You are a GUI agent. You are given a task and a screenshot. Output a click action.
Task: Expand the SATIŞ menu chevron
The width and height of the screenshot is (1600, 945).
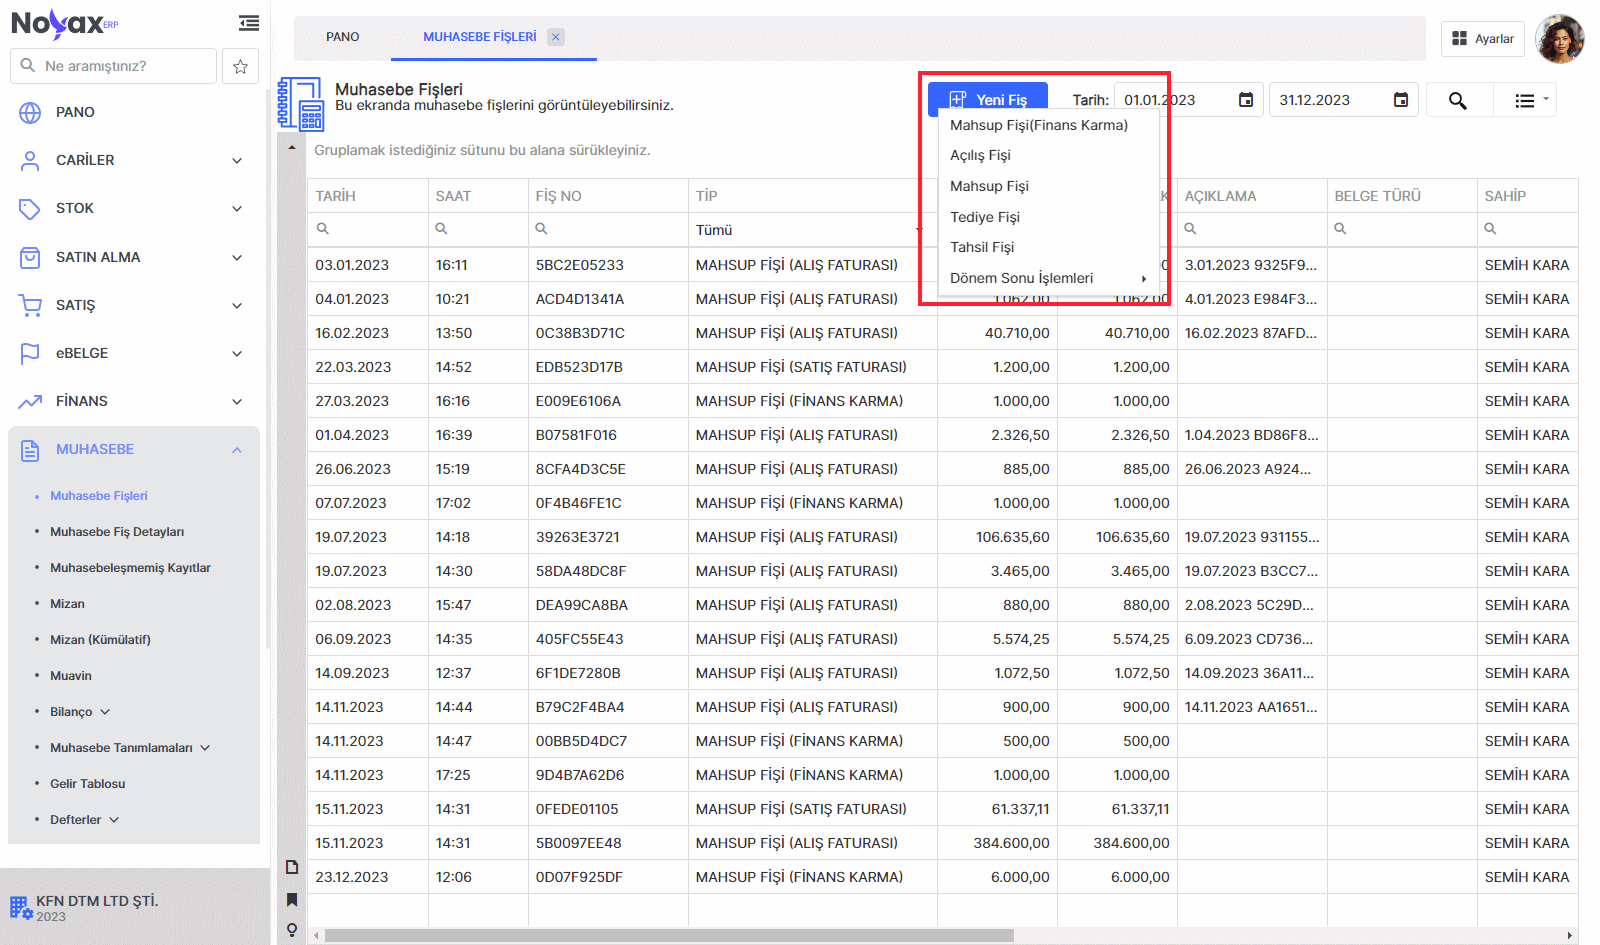(x=237, y=305)
